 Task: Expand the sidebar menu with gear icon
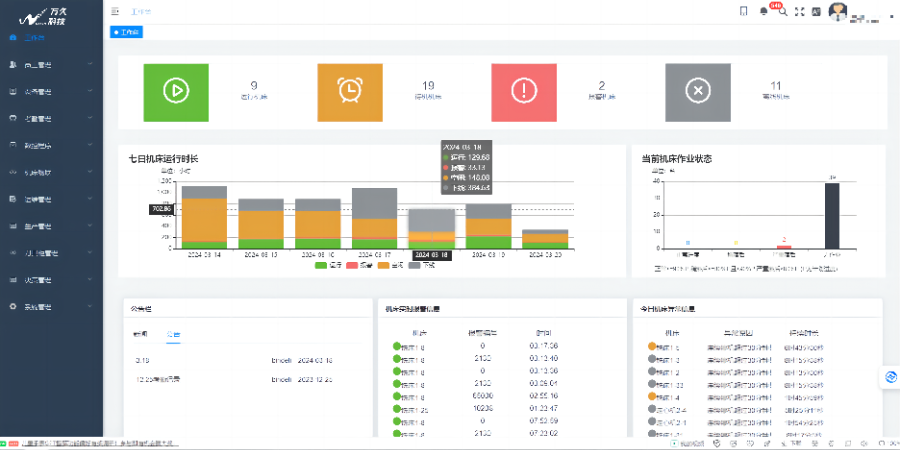[x=52, y=307]
